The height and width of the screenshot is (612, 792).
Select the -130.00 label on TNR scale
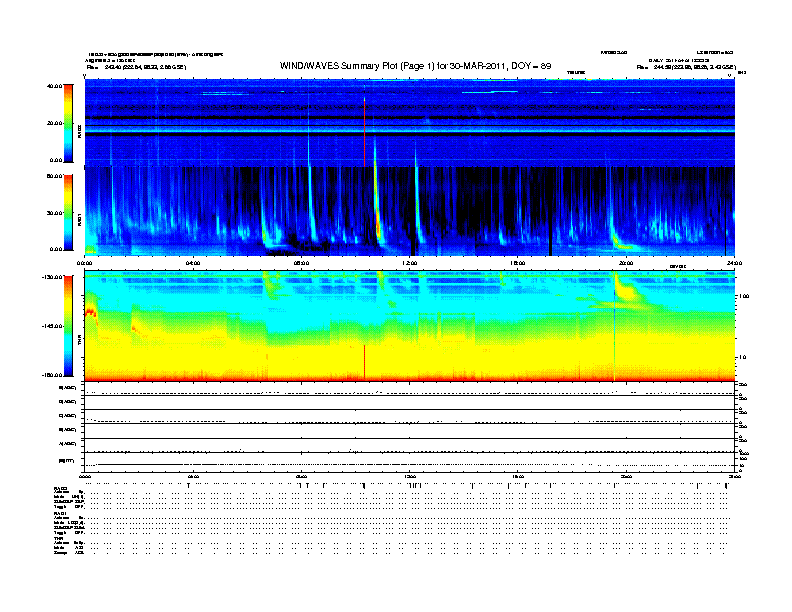(x=52, y=277)
